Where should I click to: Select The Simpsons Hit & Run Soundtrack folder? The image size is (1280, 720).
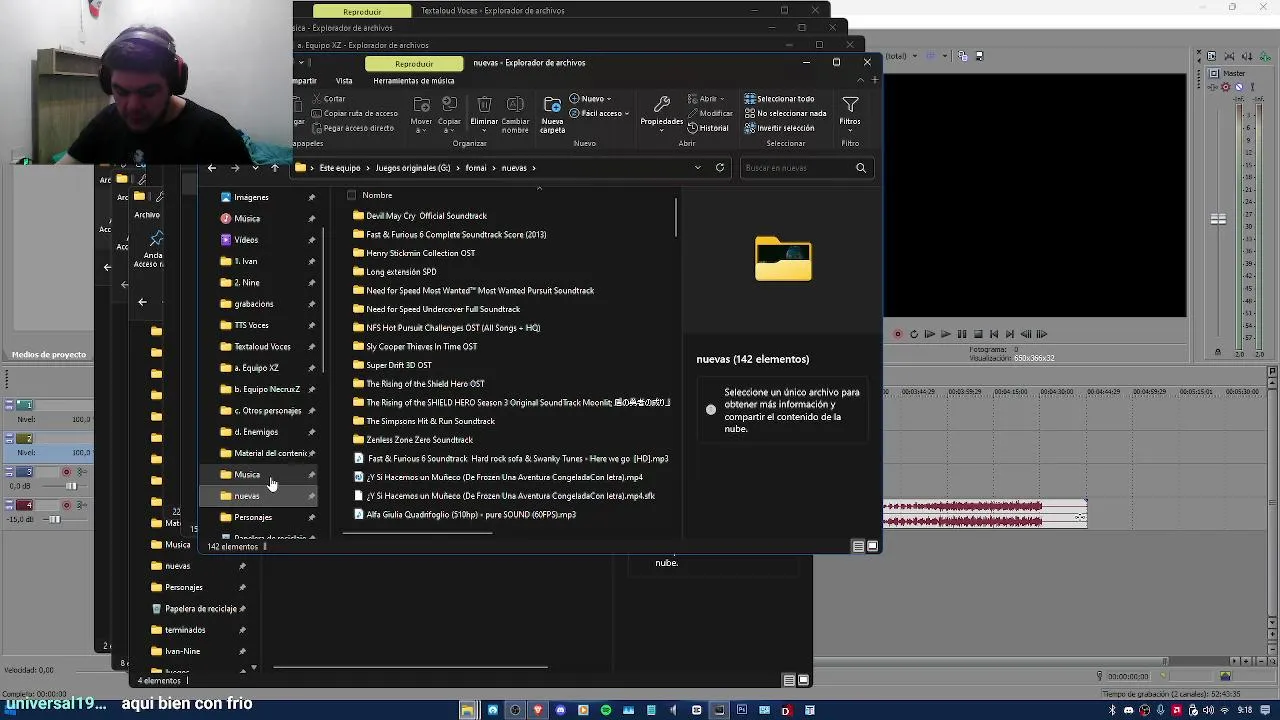click(430, 421)
